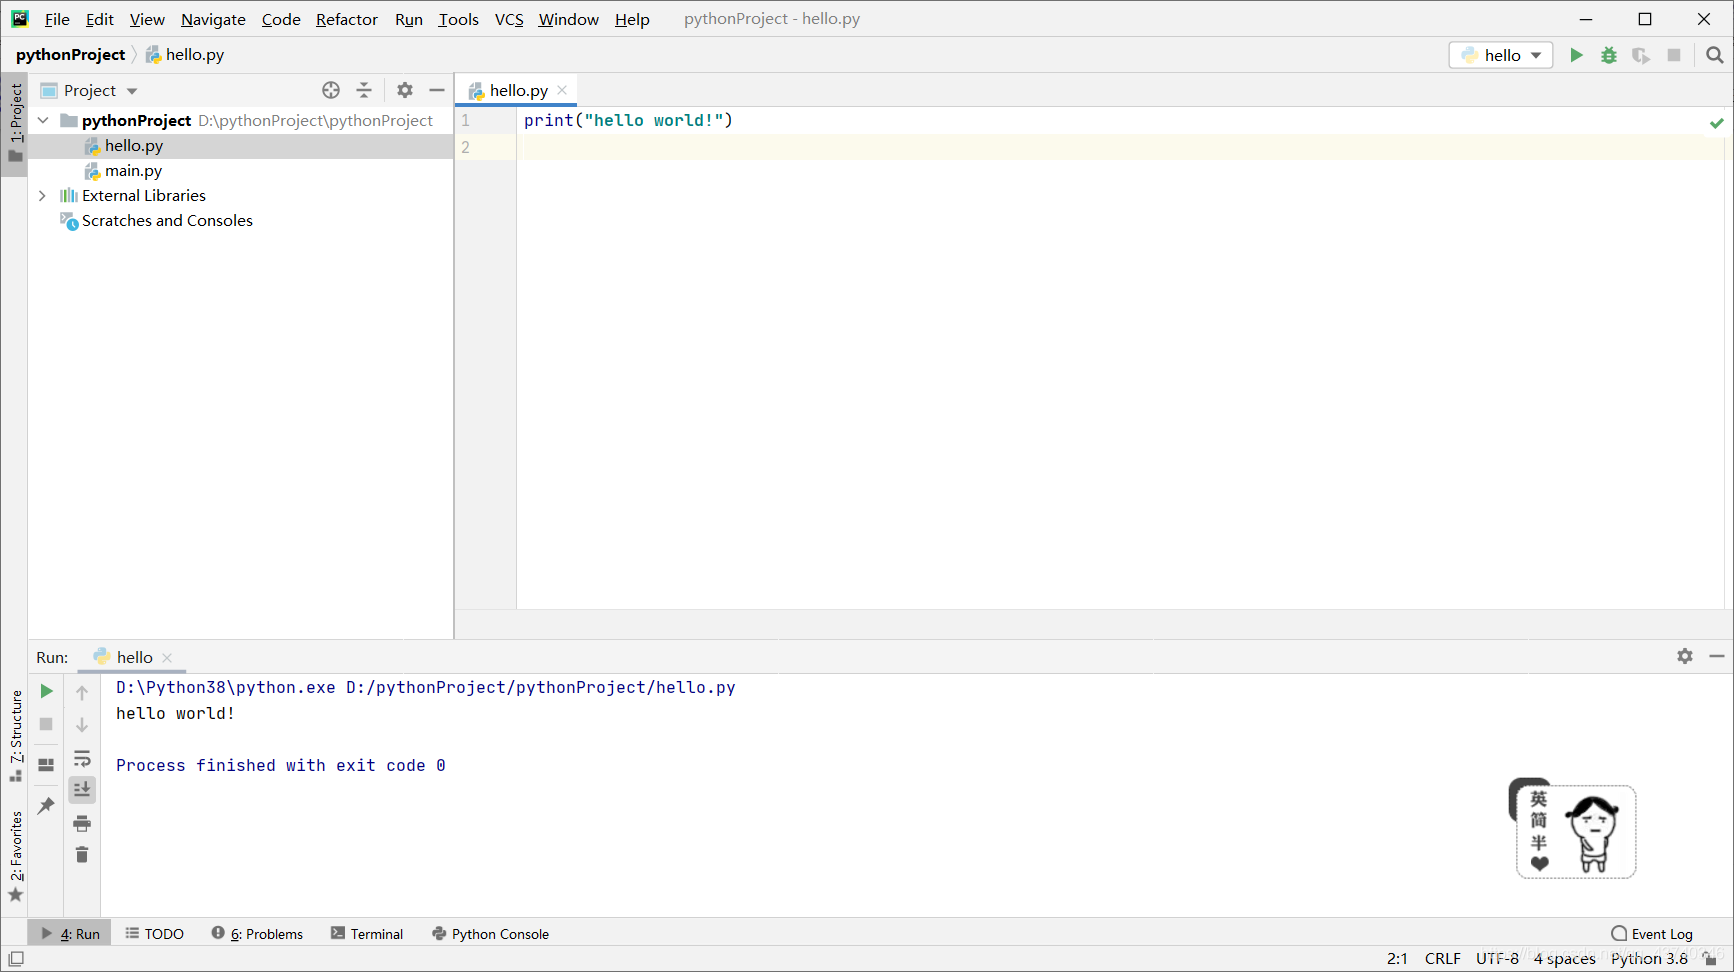Open the Favorites side tab
Image resolution: width=1734 pixels, height=972 pixels.
[15, 857]
